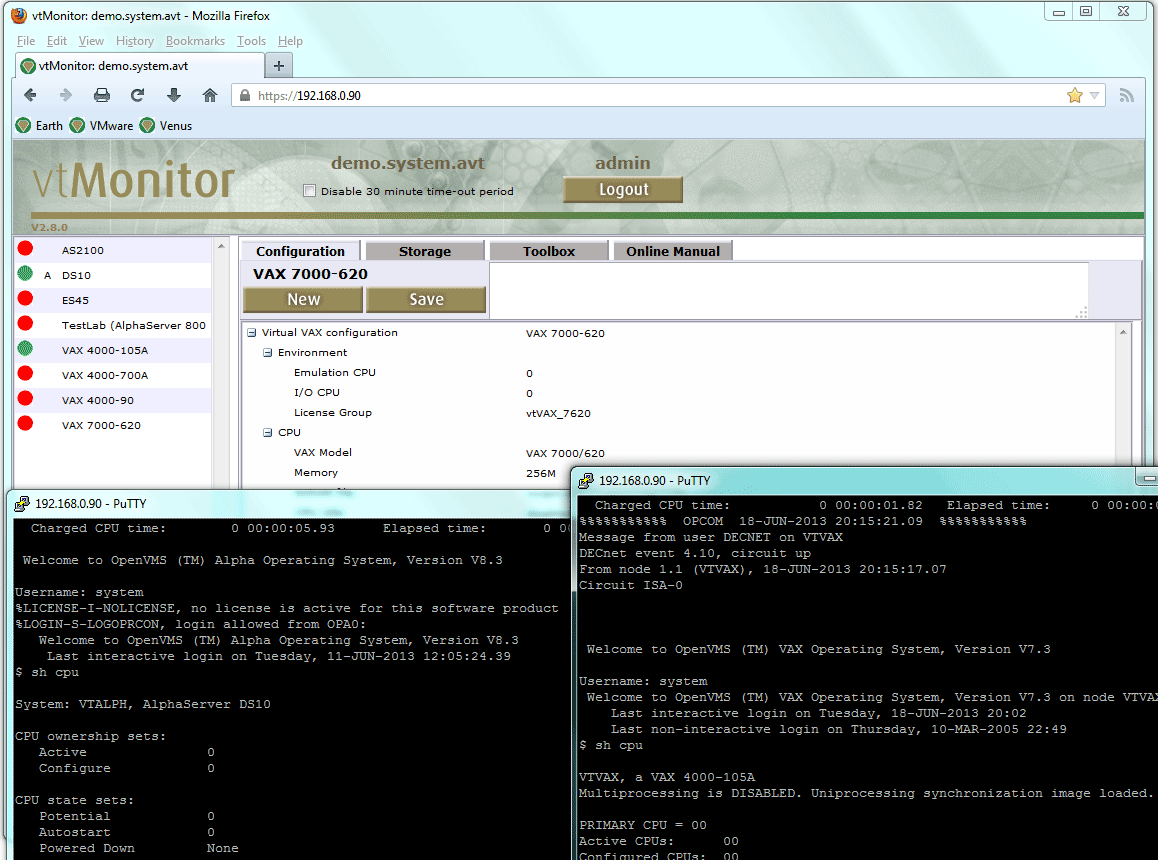Collapse the CPU tree node
Image resolution: width=1158 pixels, height=860 pixels.
(x=268, y=432)
